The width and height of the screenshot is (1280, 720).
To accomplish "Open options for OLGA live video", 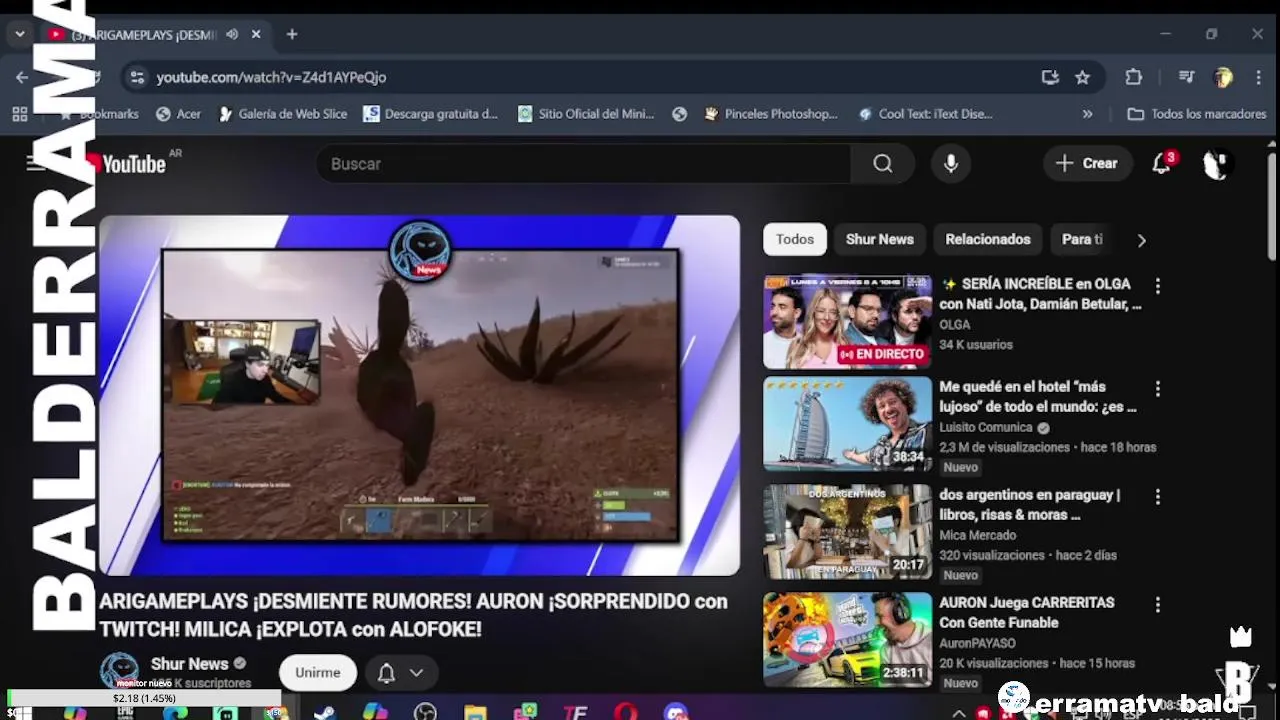I will 1158,286.
